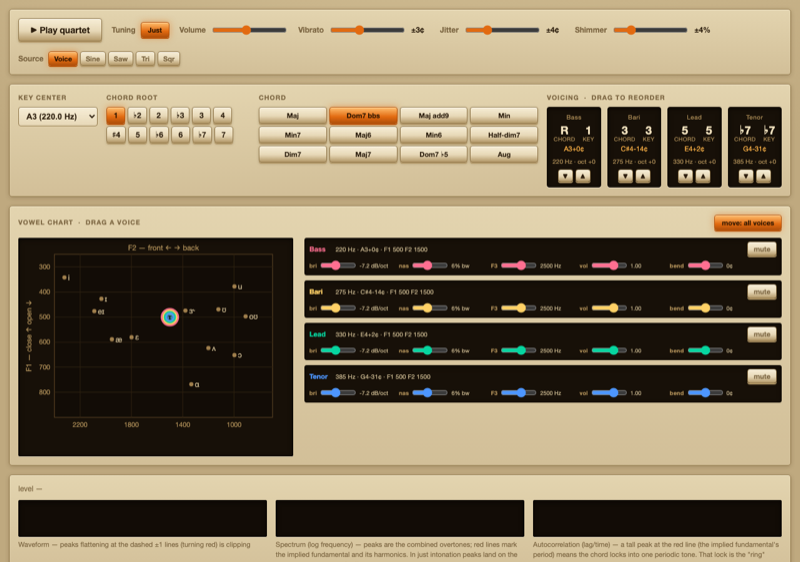Viewport: 800px width, 562px height.
Task: Raise Tenor voice octave with up arrow
Action: coord(763,176)
